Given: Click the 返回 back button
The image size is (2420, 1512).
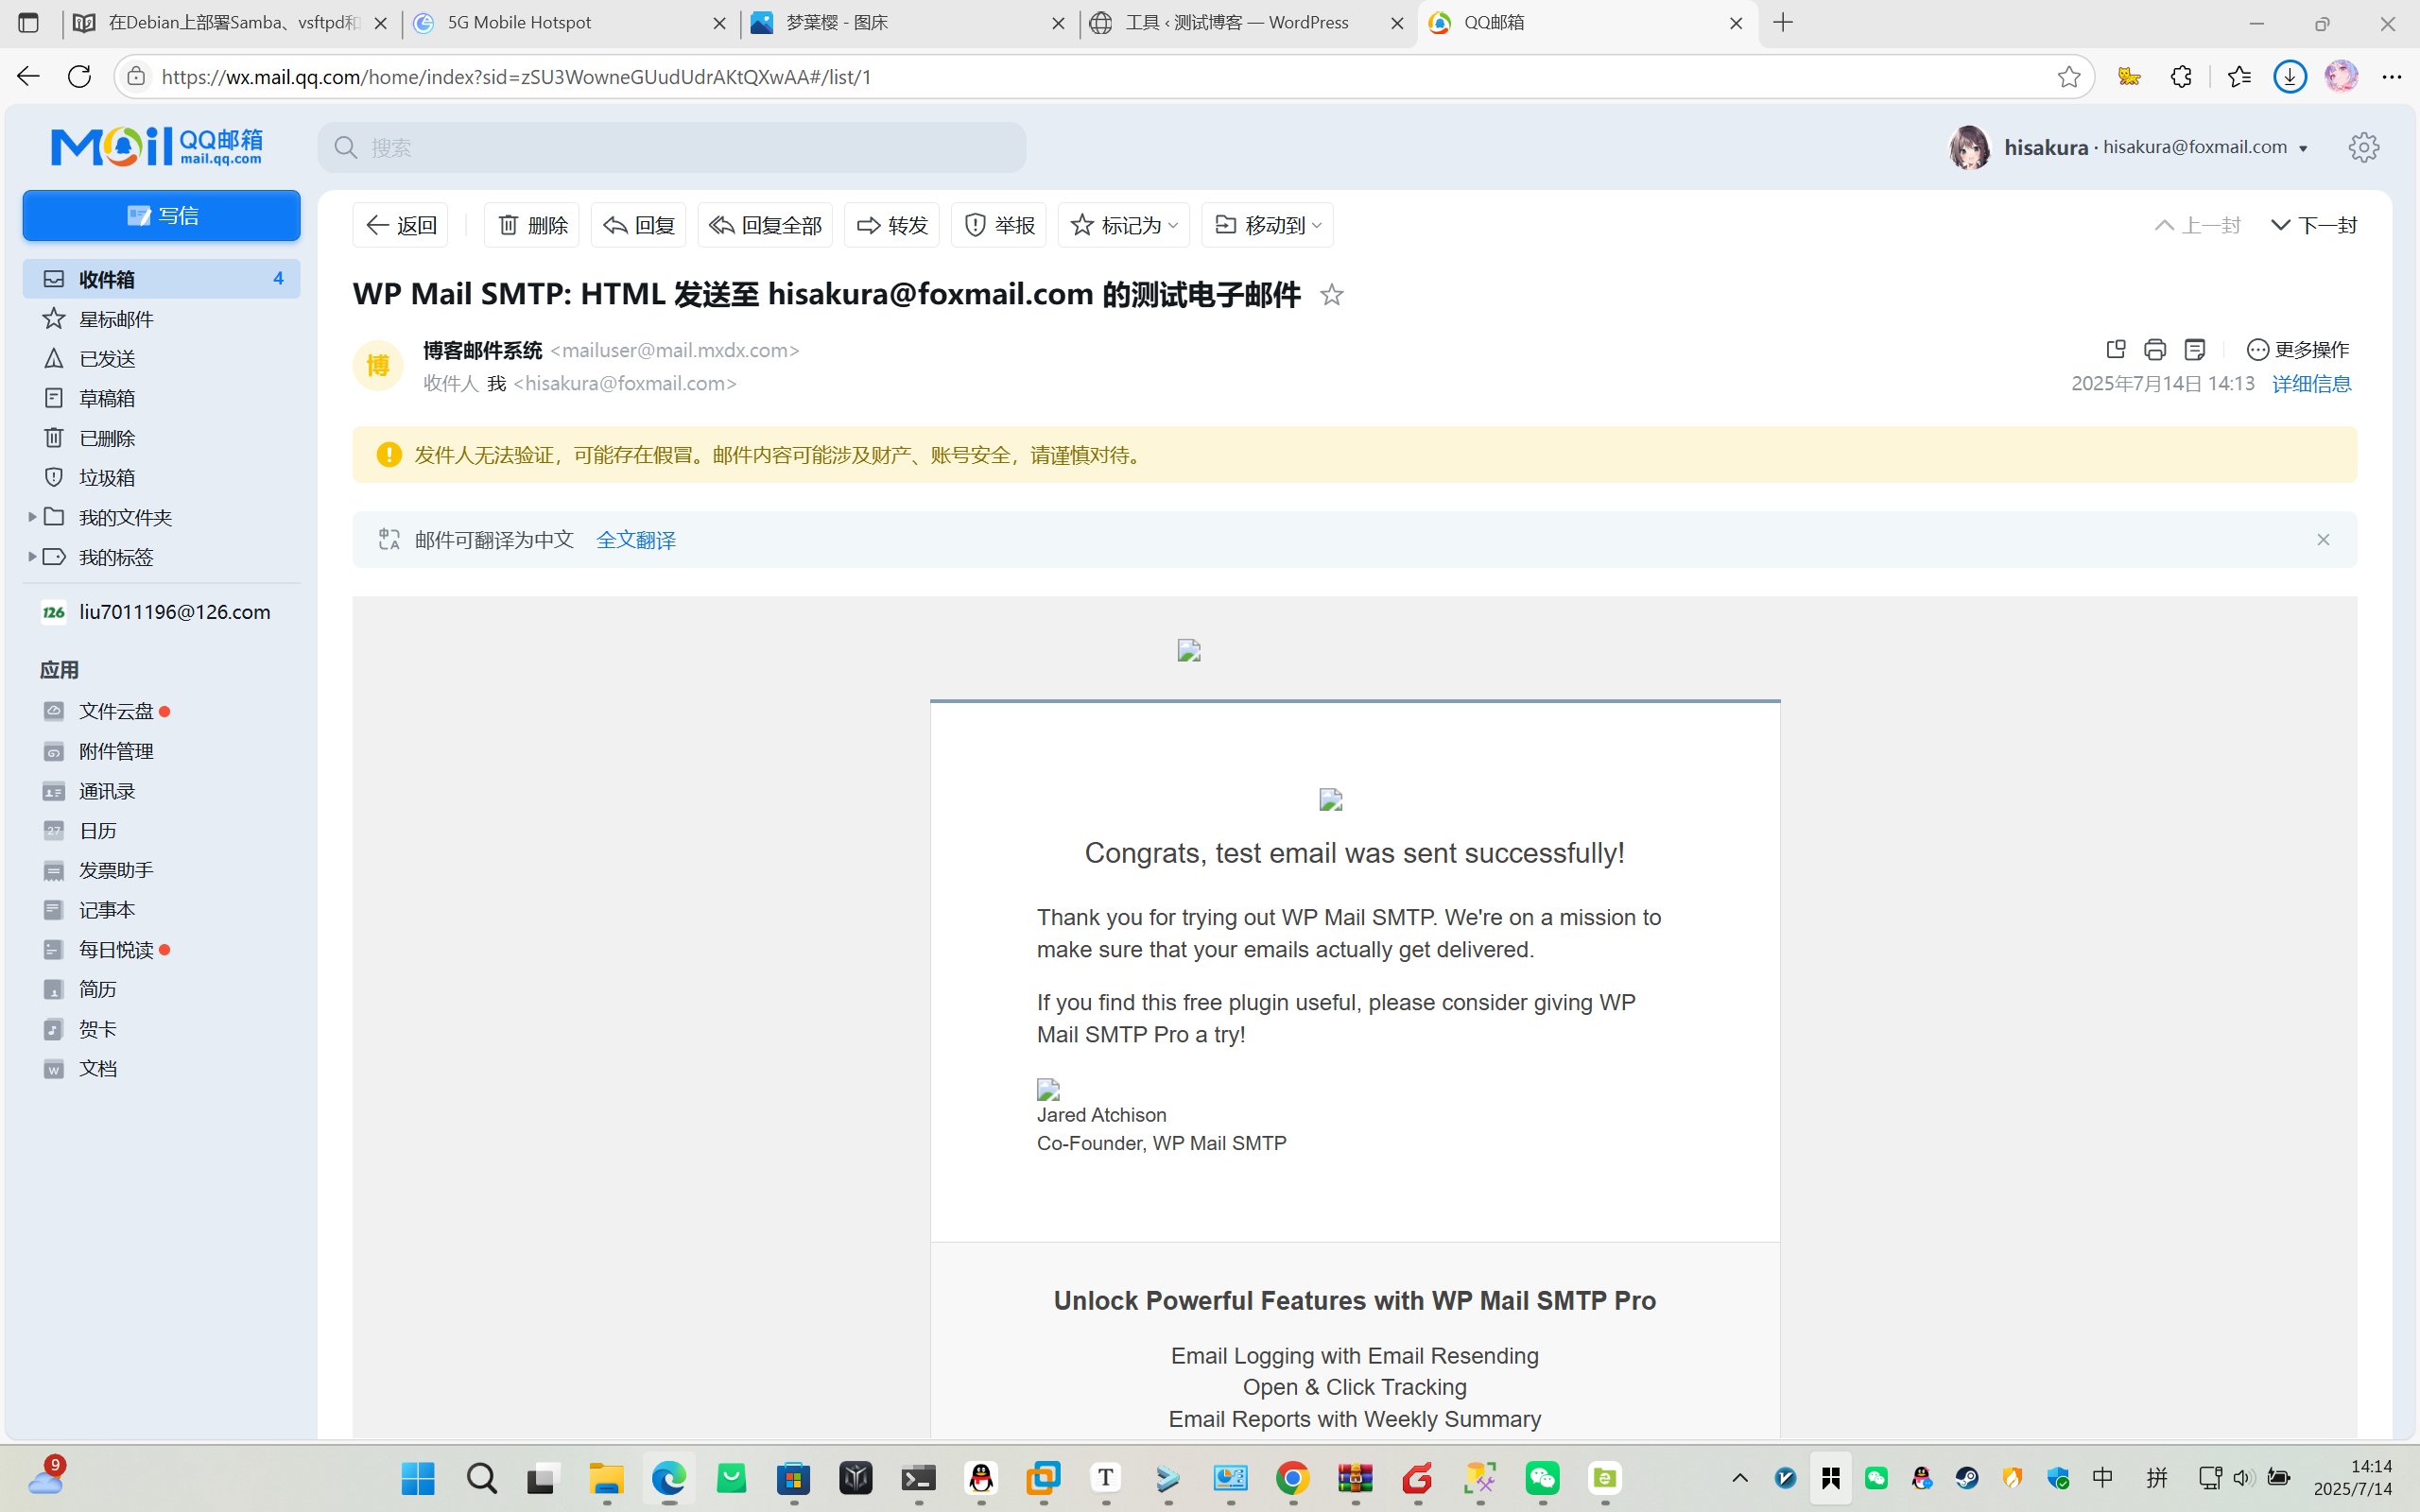Looking at the screenshot, I should point(400,225).
